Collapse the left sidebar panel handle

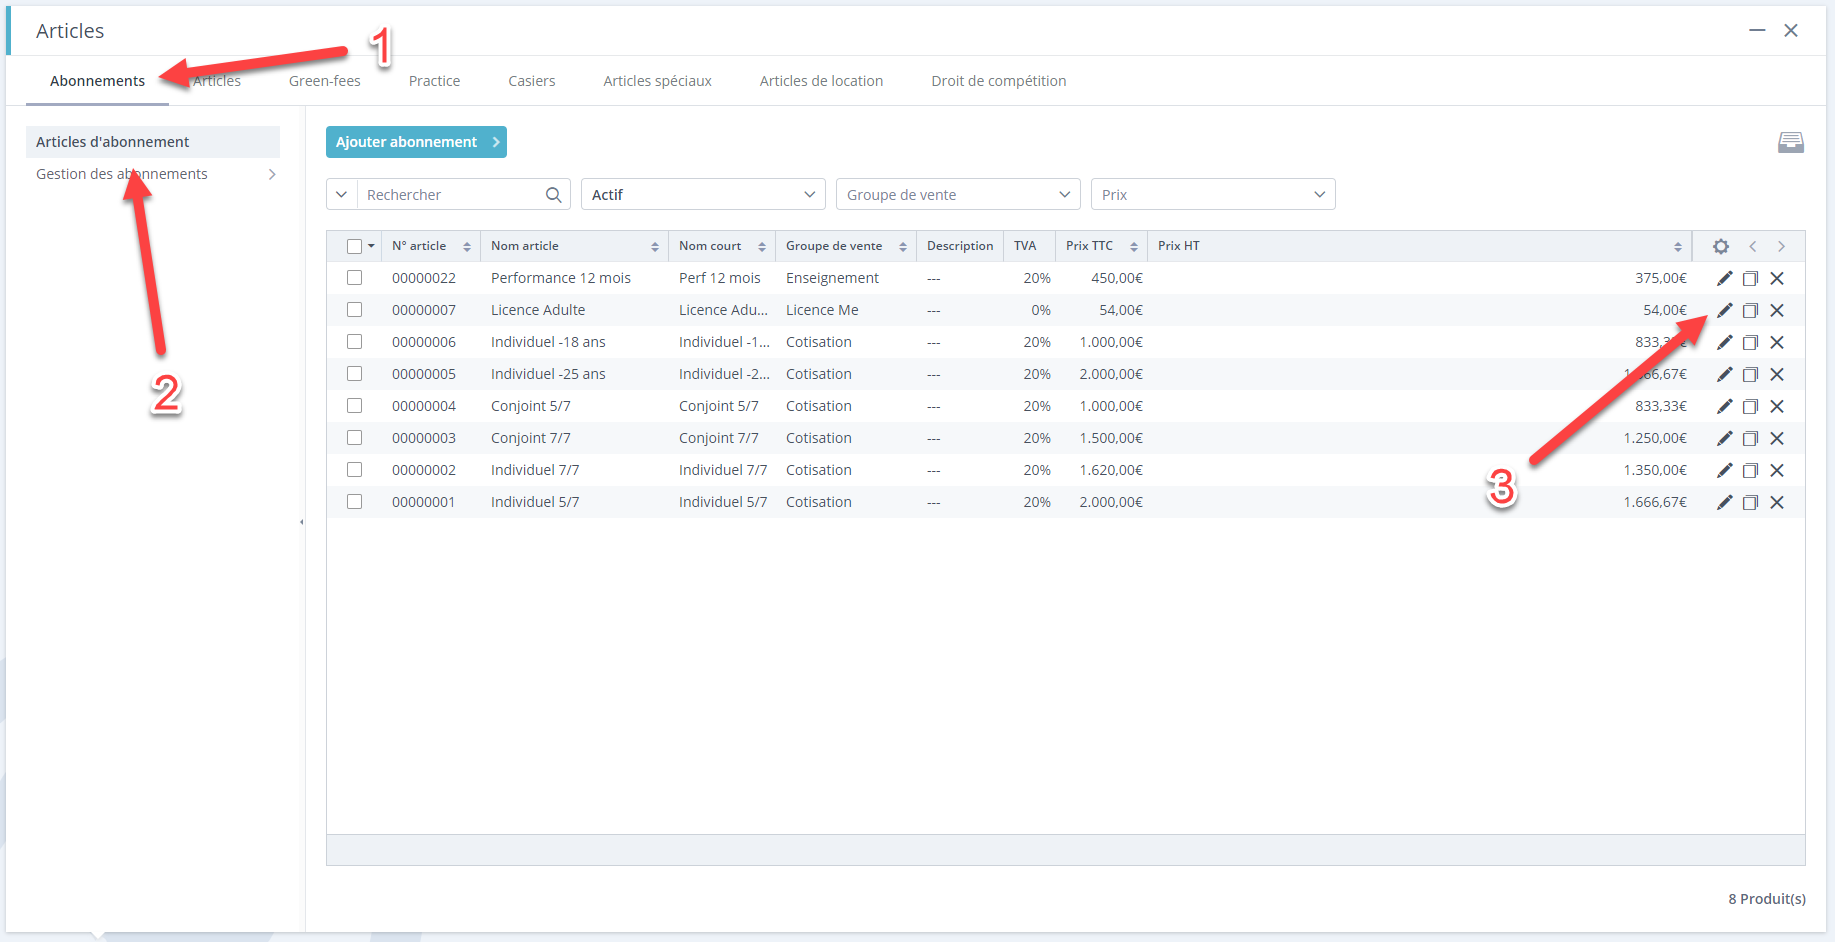(301, 522)
